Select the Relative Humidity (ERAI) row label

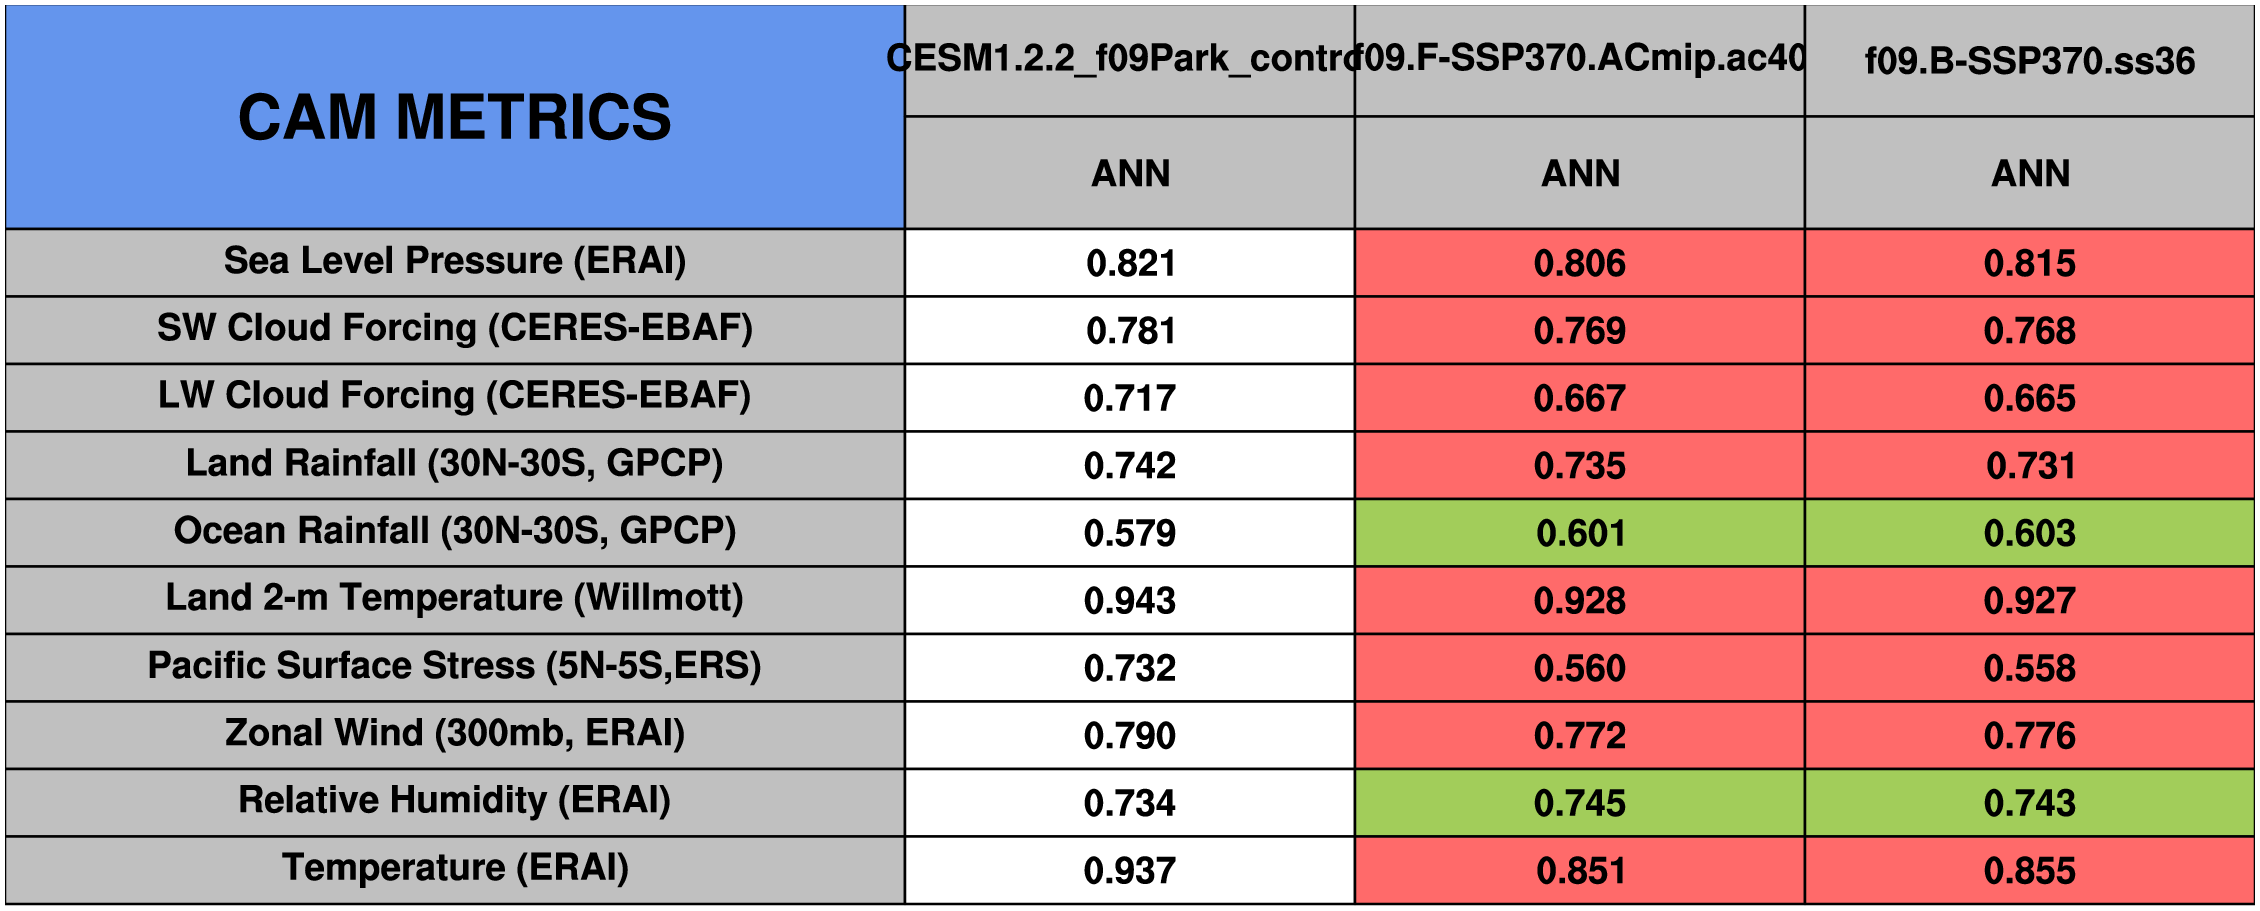[x=455, y=801]
